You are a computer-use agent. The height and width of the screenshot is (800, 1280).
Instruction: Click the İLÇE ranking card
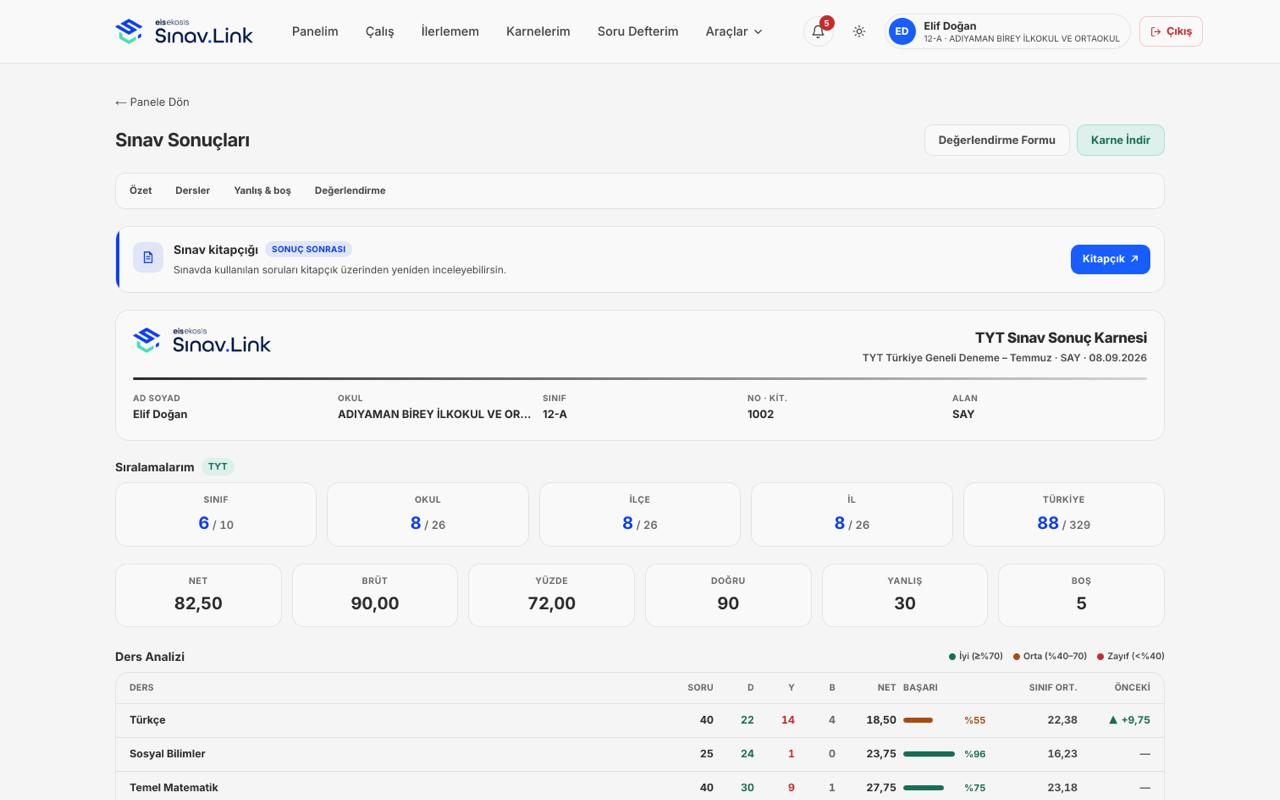640,515
